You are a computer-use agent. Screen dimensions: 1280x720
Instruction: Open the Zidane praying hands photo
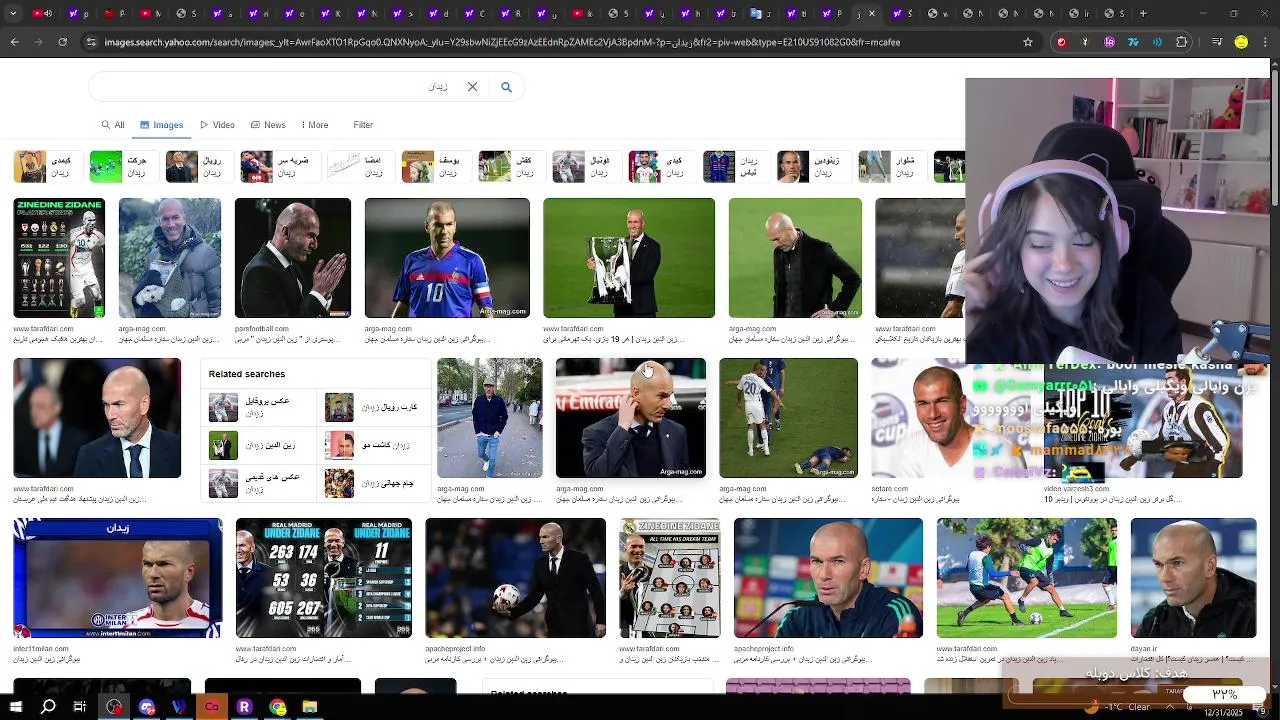[293, 258]
